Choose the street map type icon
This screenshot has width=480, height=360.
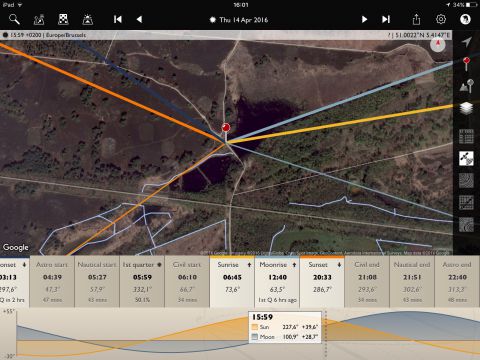click(466, 202)
